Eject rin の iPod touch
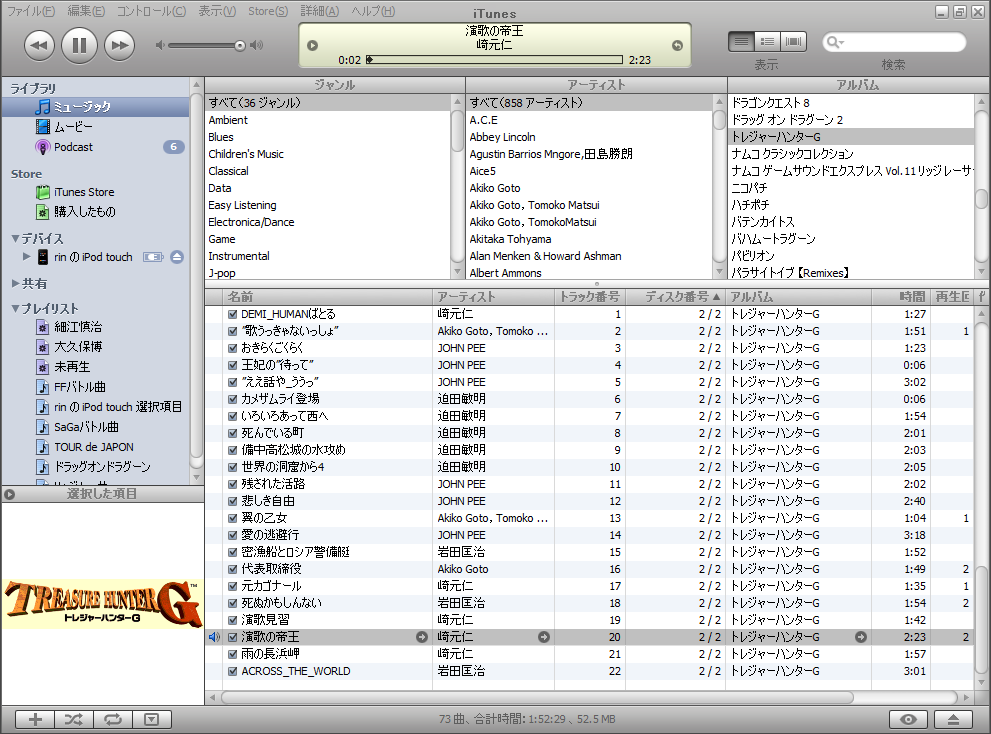The width and height of the screenshot is (991, 734). (x=177, y=257)
